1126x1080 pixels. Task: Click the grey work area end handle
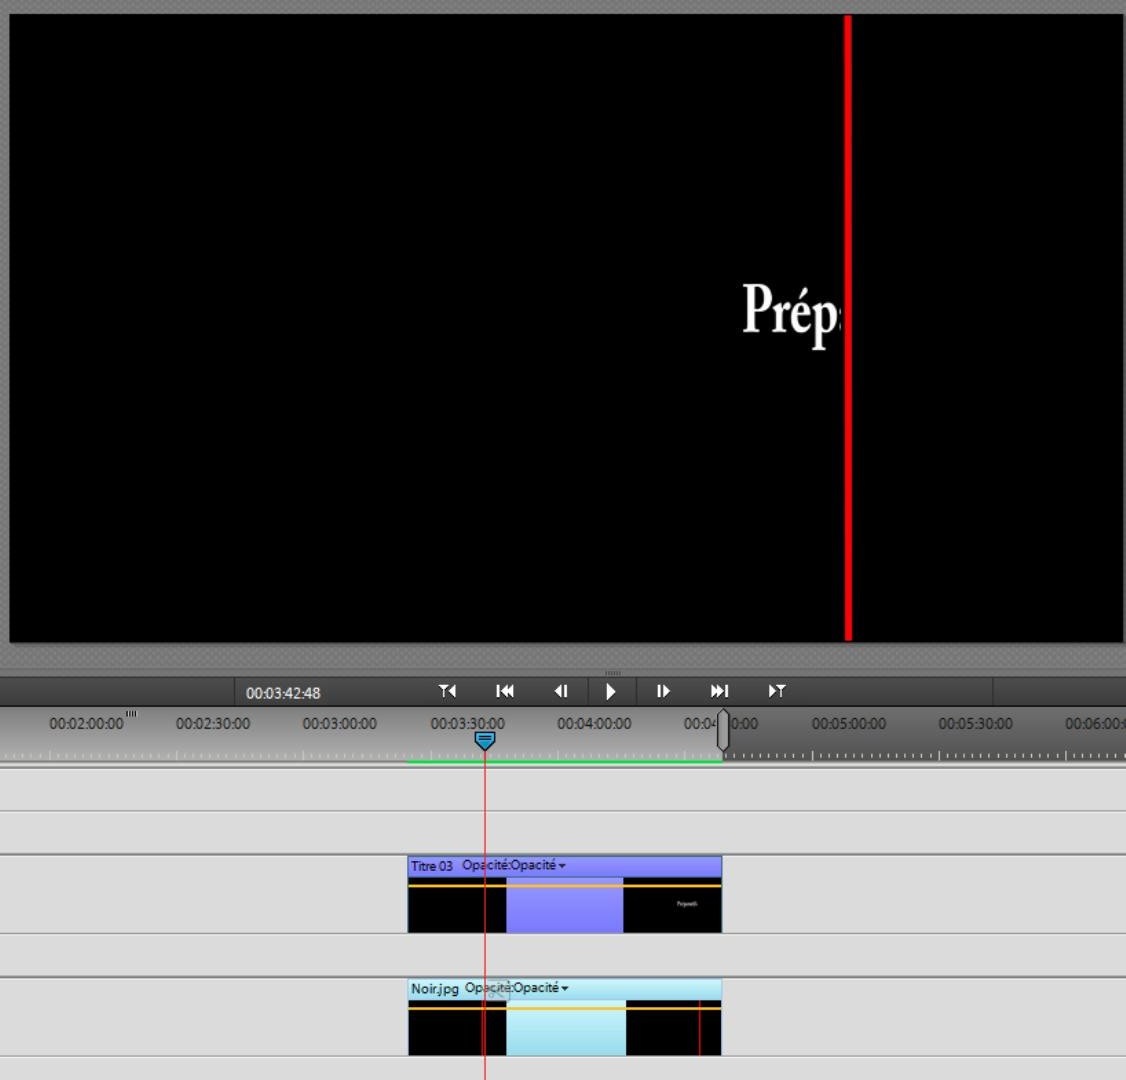click(723, 731)
